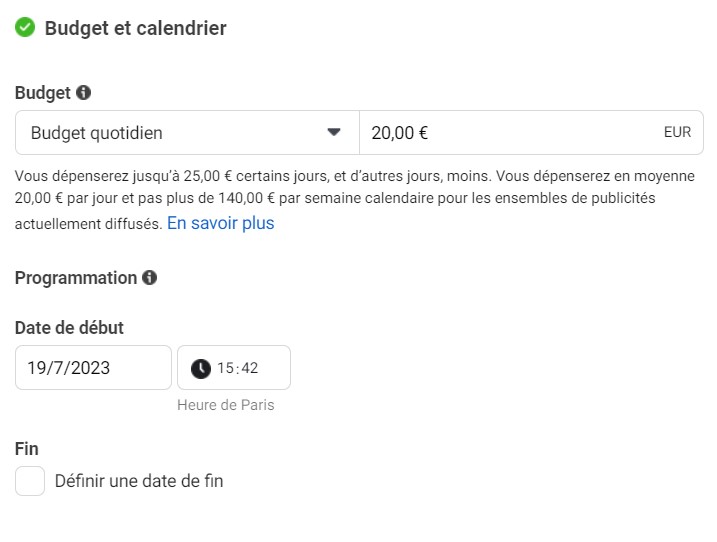Open the En savoir plus link

220,223
